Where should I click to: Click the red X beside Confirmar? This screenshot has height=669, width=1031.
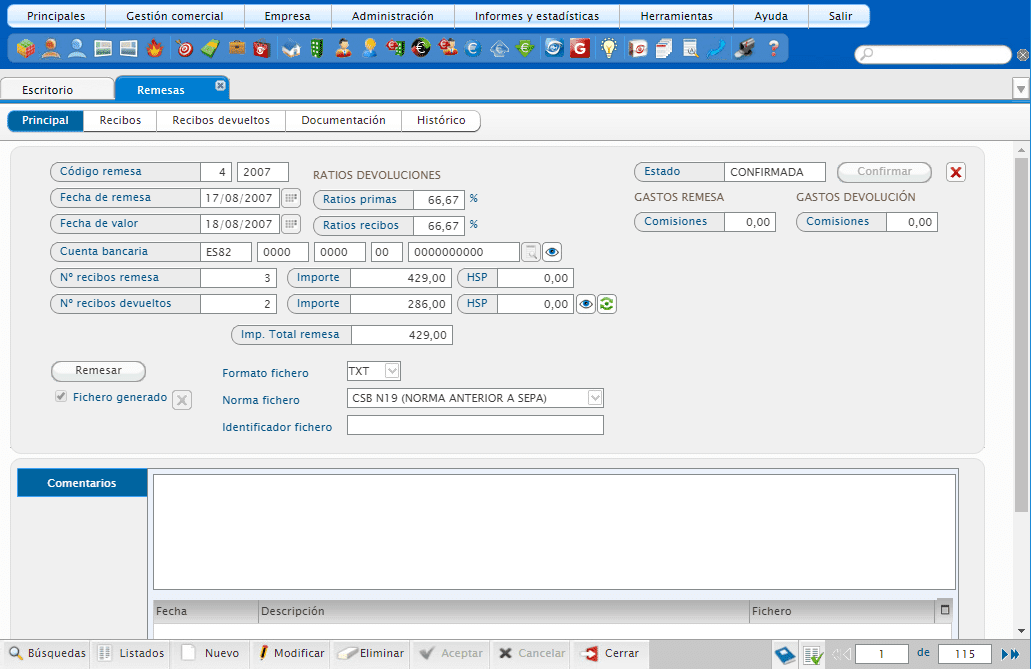point(956,172)
